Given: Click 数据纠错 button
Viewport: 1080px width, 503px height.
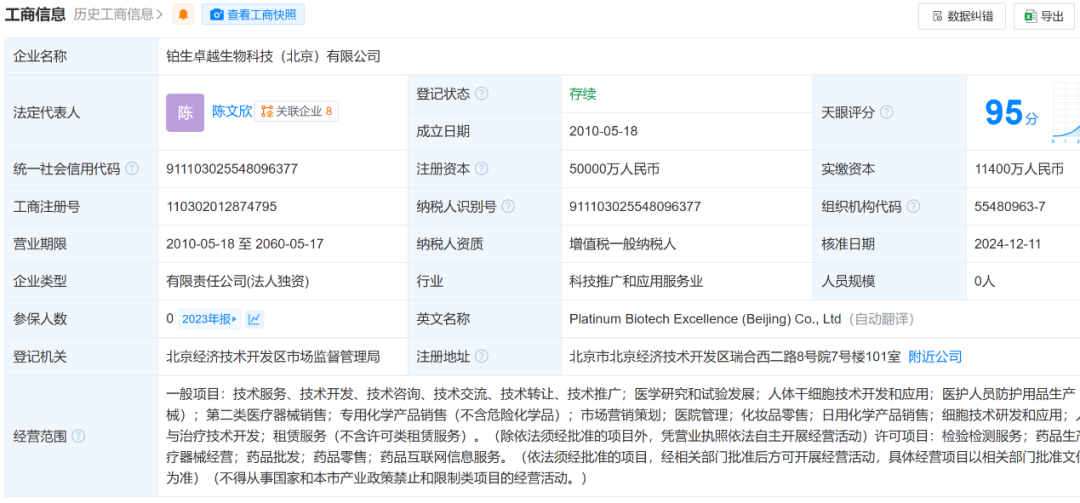Looking at the screenshot, I should tap(962, 17).
